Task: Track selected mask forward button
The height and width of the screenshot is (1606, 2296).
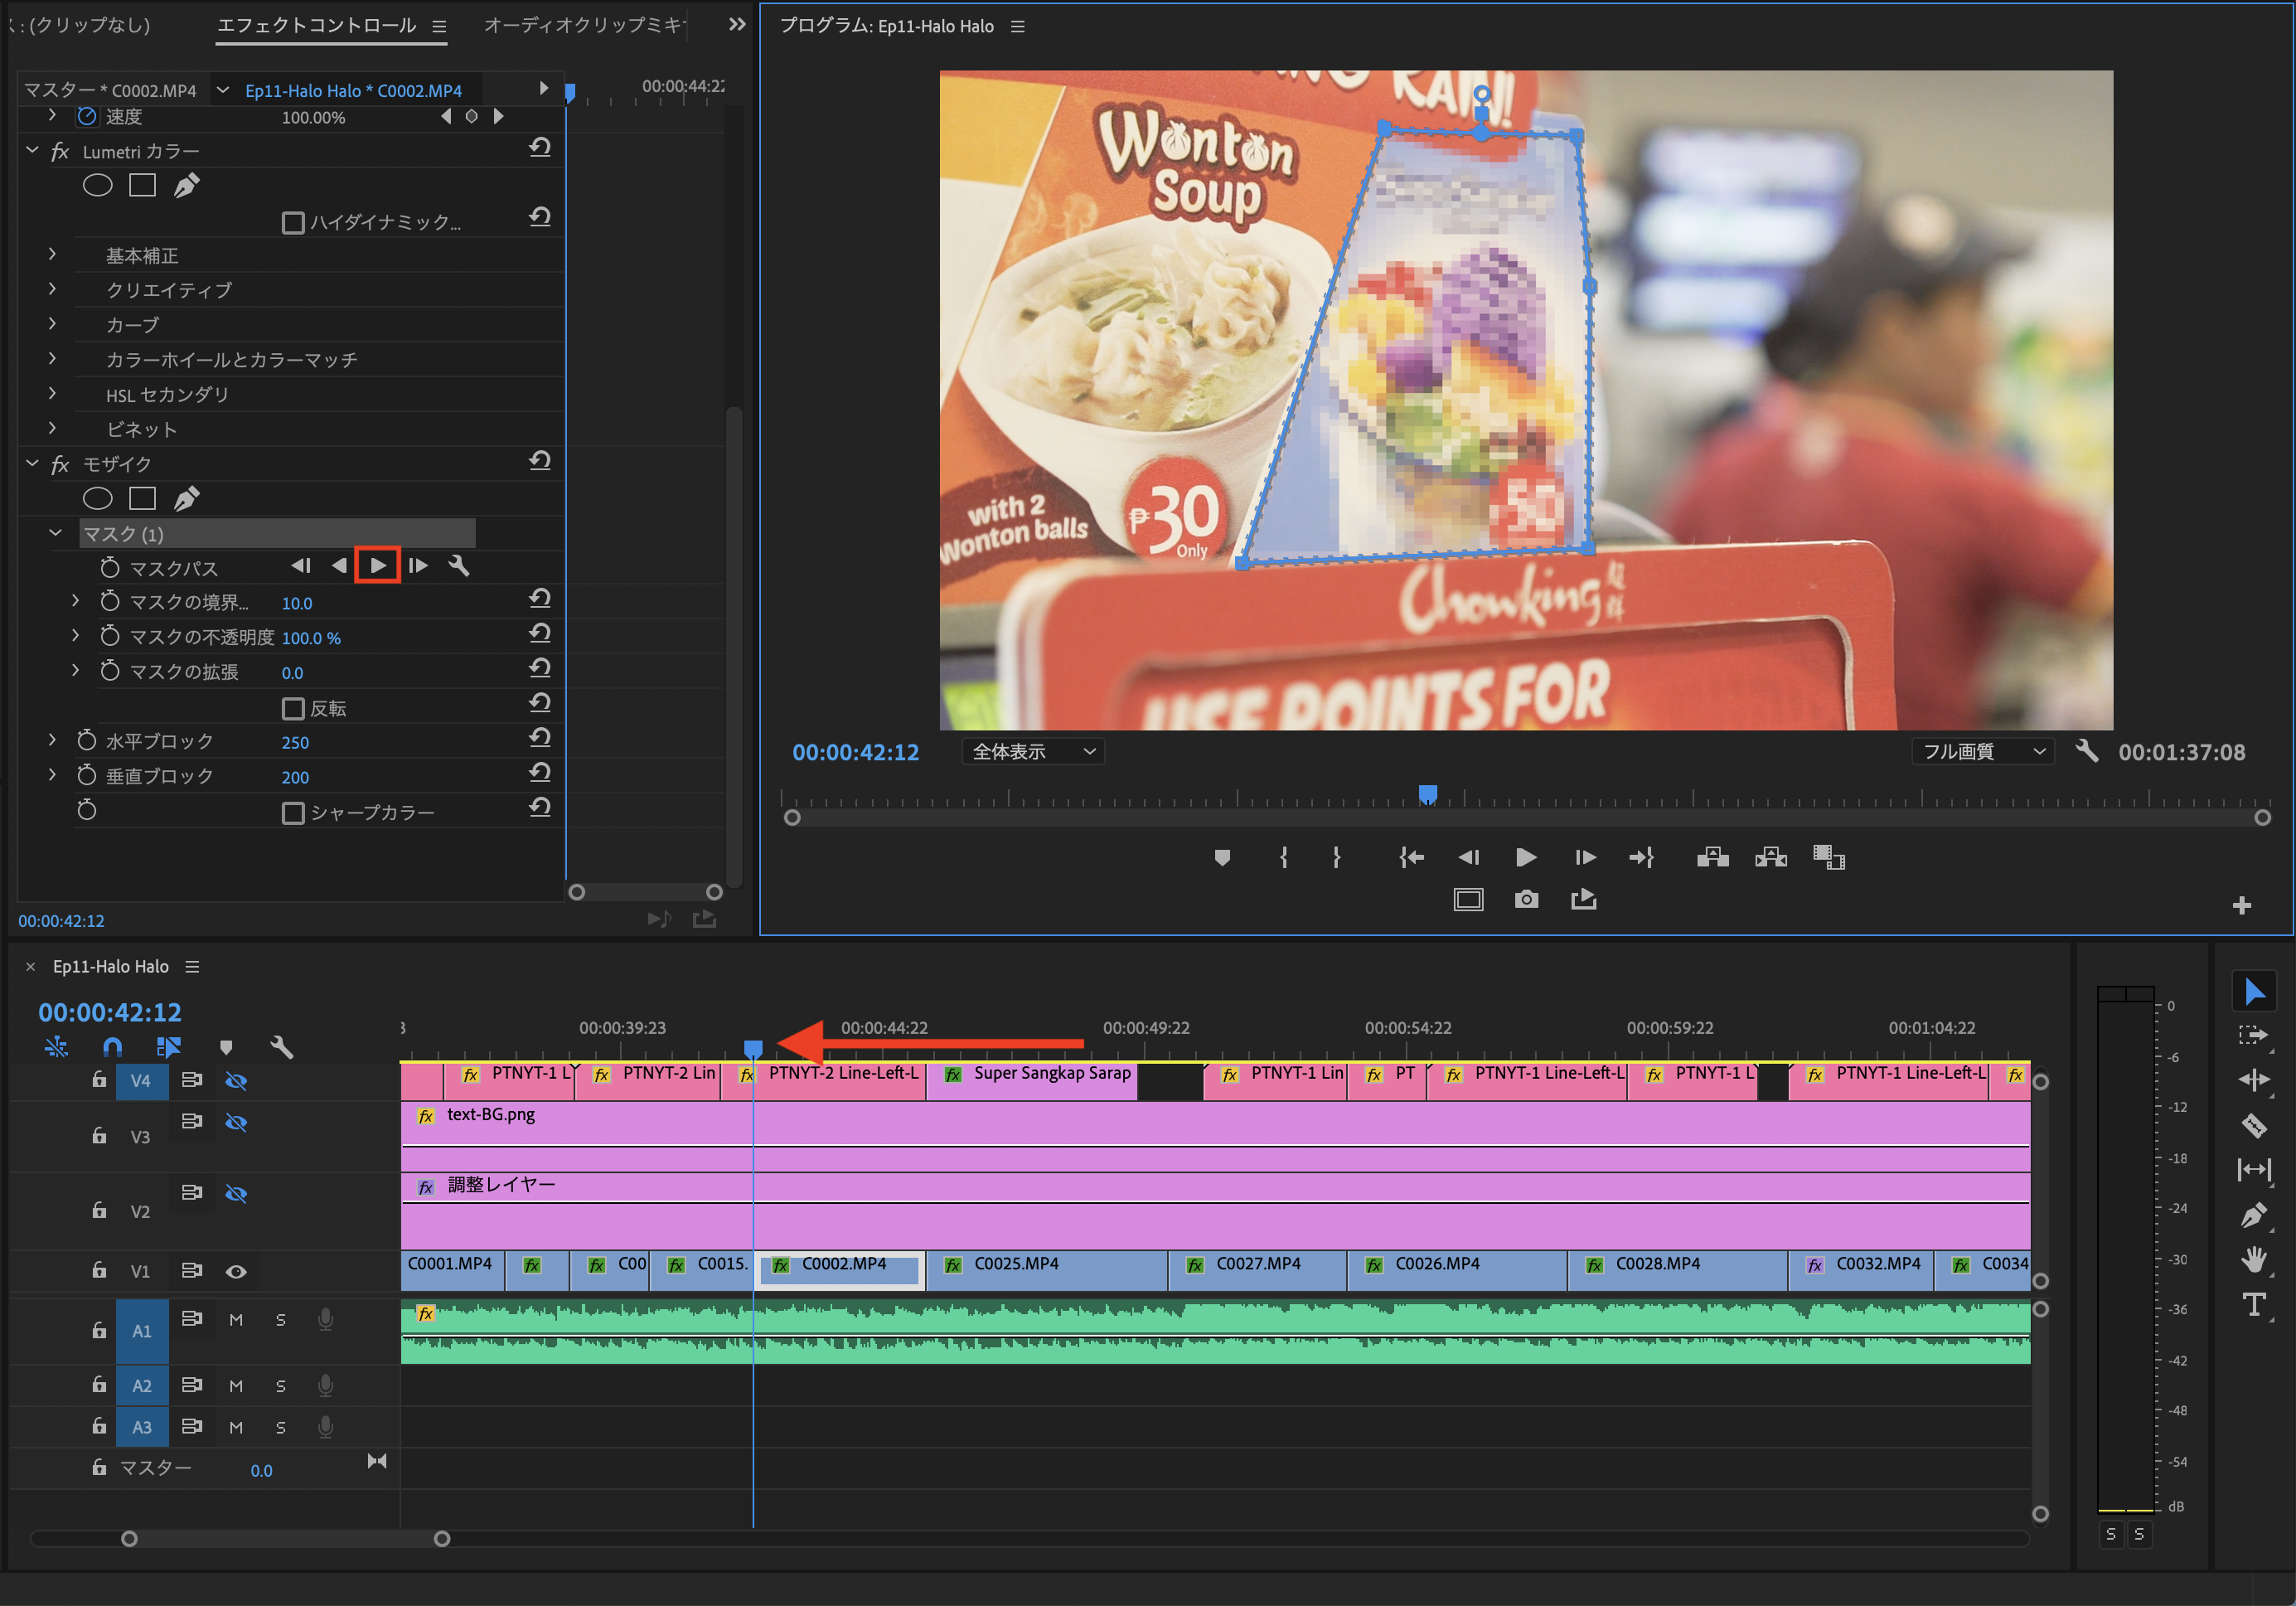Action: pyautogui.click(x=378, y=566)
